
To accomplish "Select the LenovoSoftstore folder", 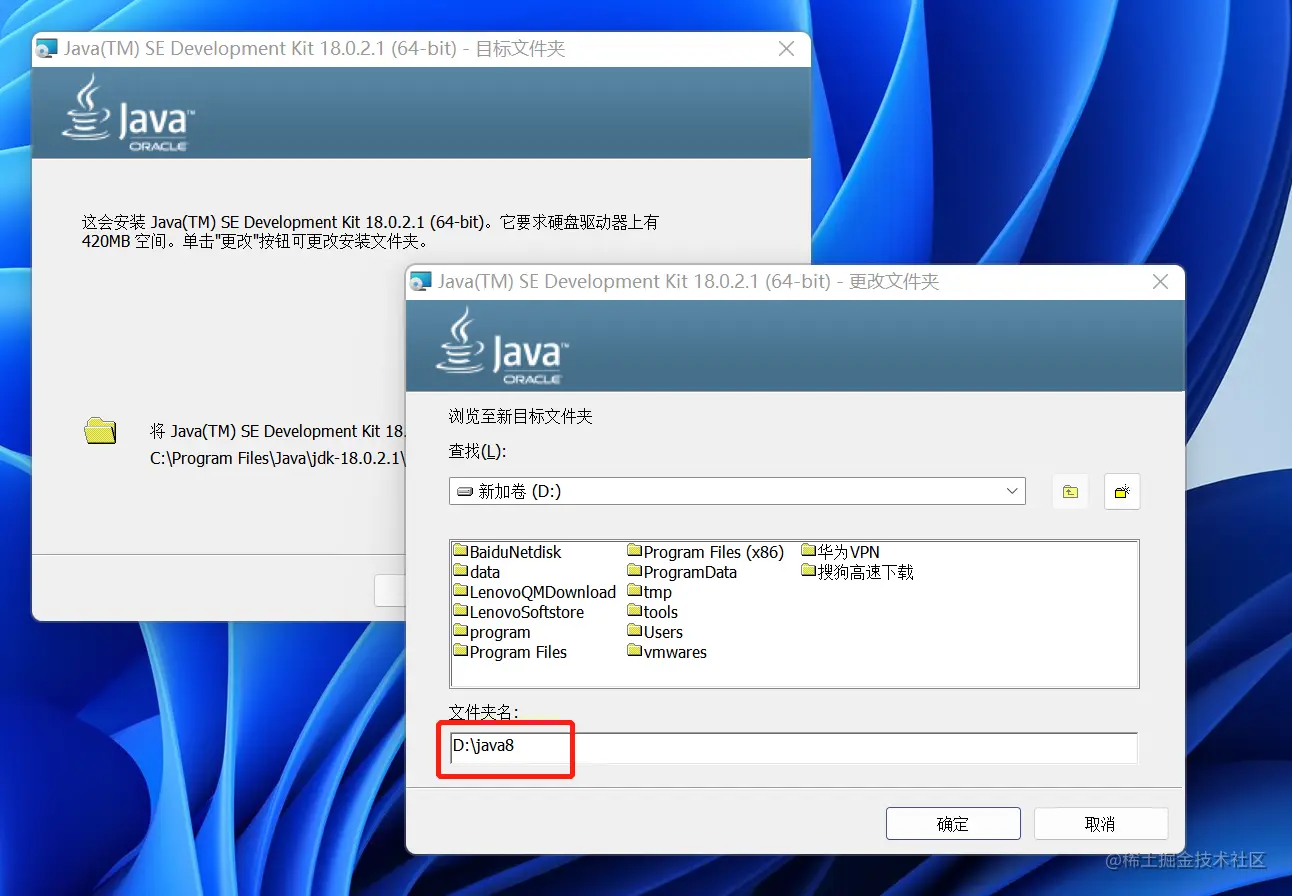I will 519,612.
